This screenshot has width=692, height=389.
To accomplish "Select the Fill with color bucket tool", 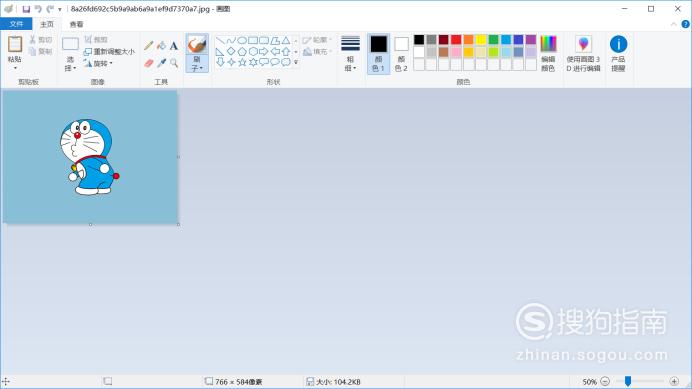I will tap(162, 45).
